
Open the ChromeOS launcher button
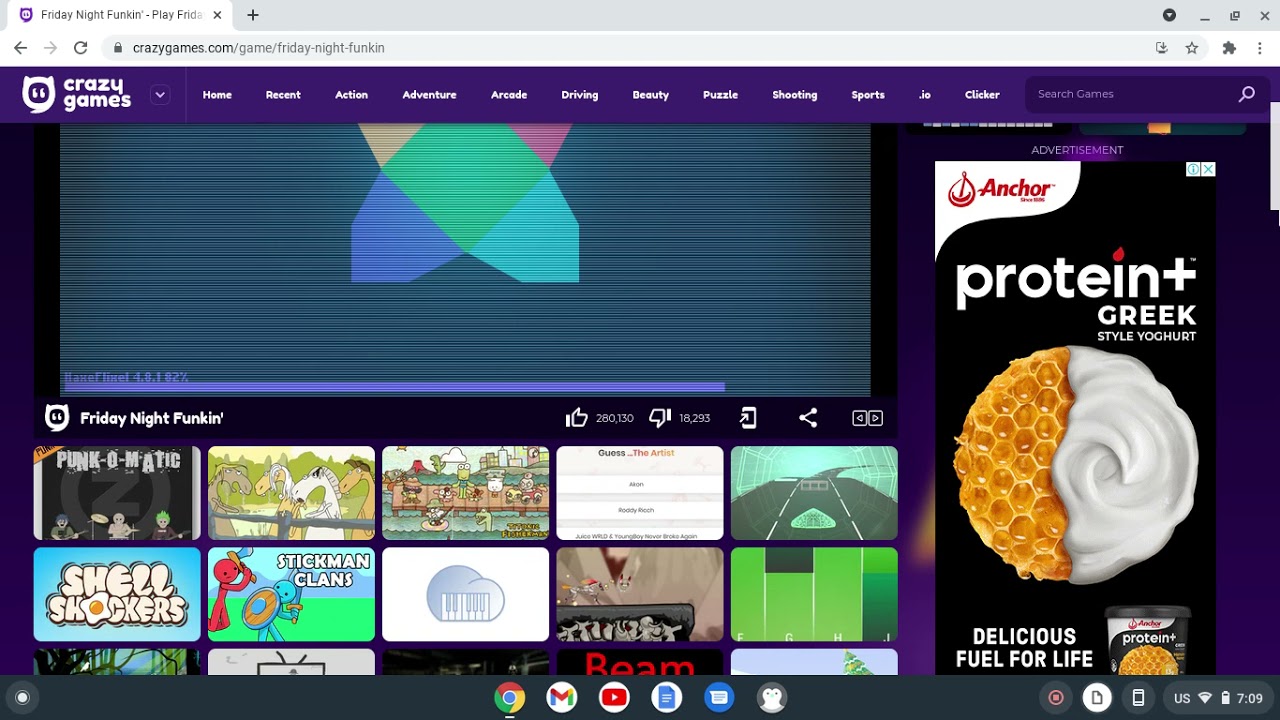[22, 698]
